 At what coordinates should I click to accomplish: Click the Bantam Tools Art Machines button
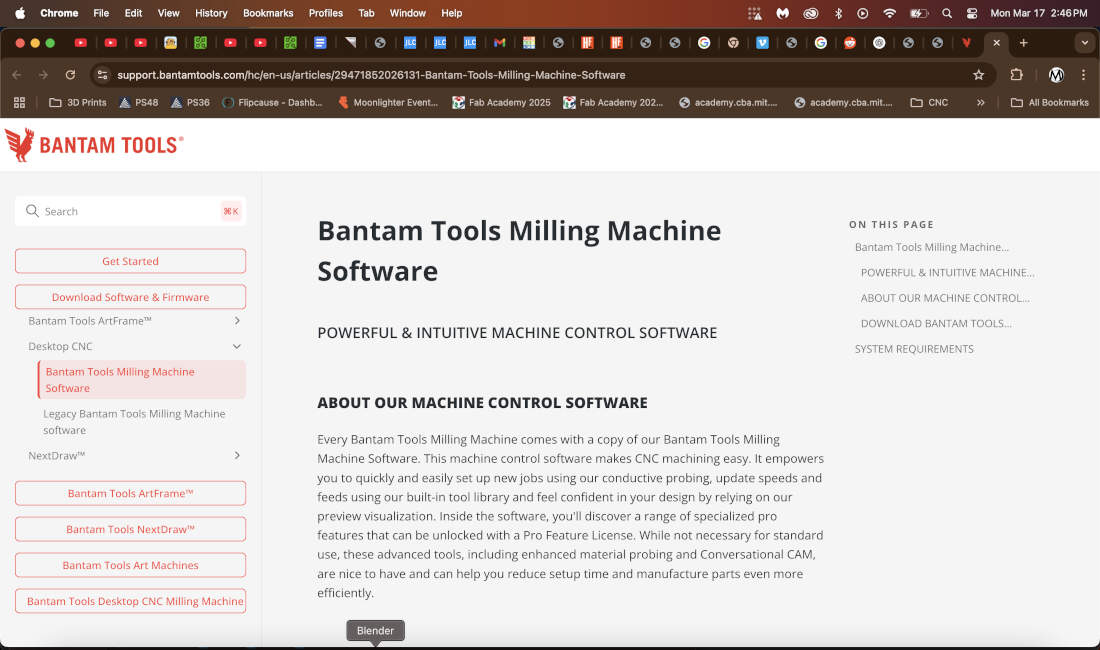tap(130, 565)
